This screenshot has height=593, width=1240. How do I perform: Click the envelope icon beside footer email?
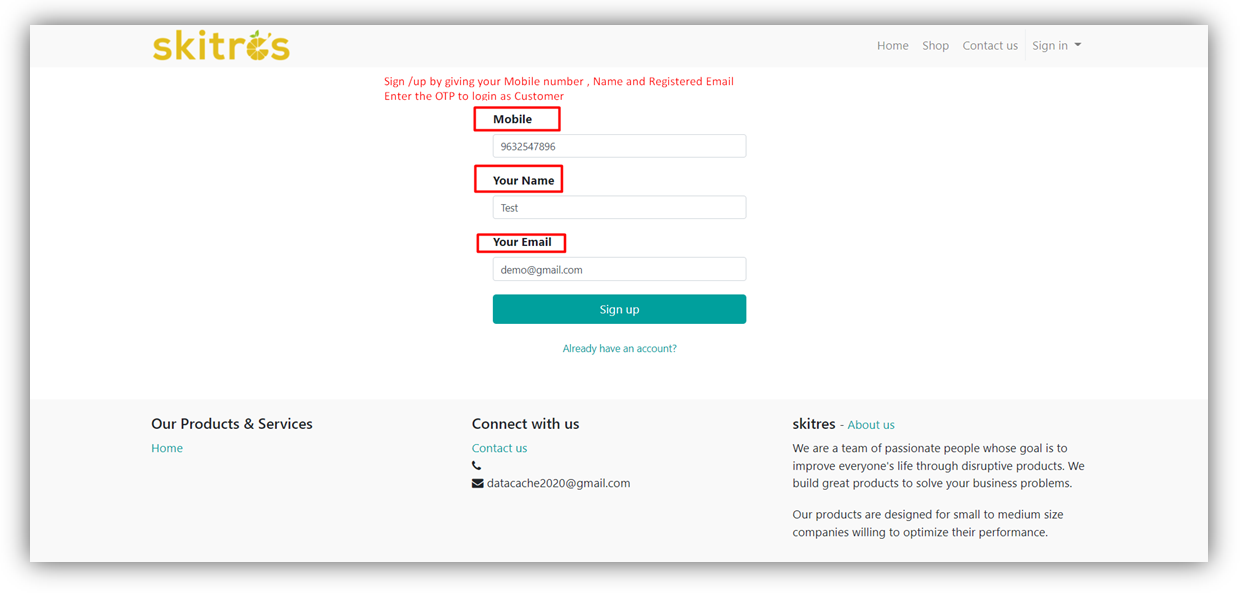[x=477, y=483]
